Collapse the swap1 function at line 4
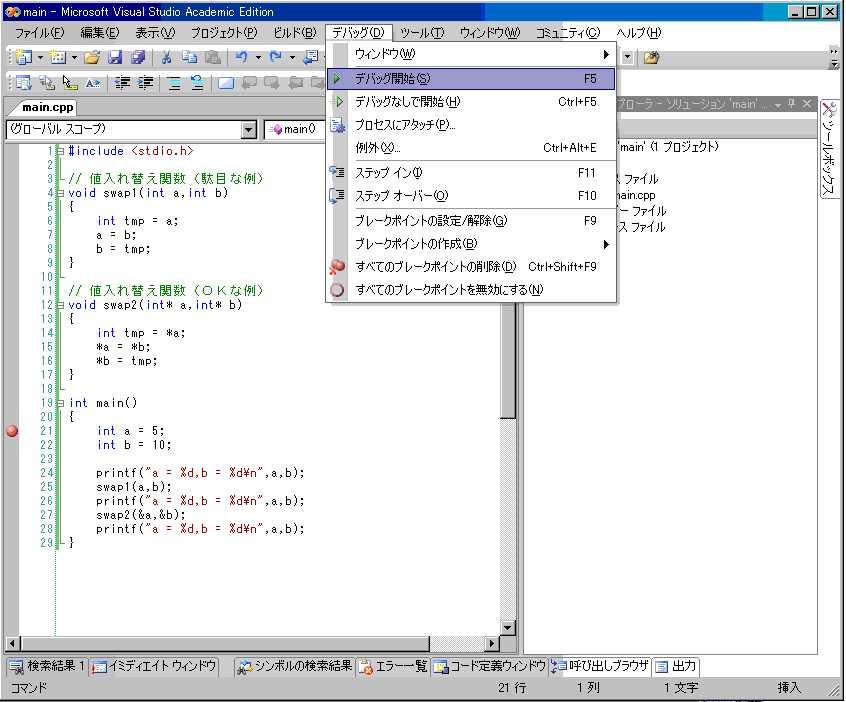The image size is (846, 702). pyautogui.click(x=60, y=193)
